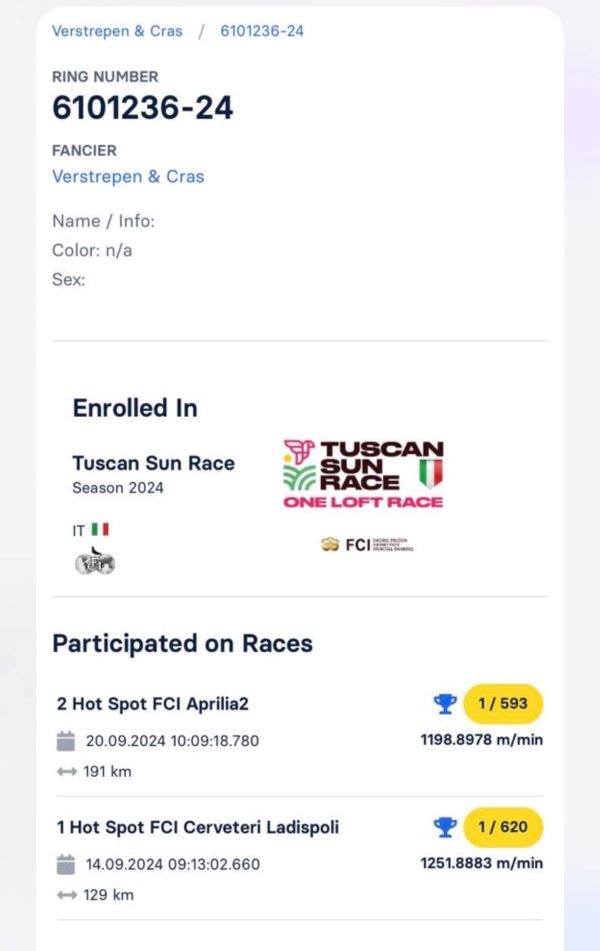The width and height of the screenshot is (600, 951).
Task: Select the 6101236-24 breadcrumb item
Action: coord(262,31)
